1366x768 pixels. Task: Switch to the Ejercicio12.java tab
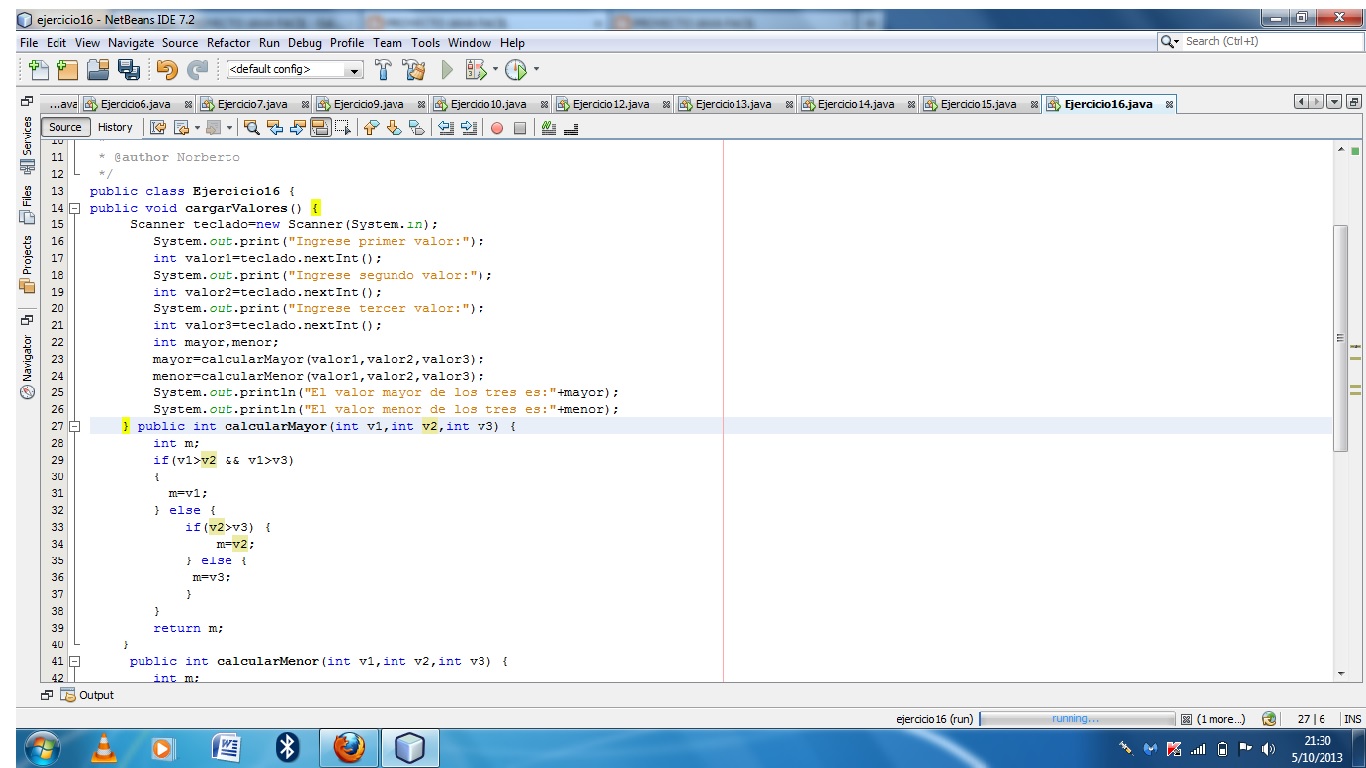[x=610, y=103]
